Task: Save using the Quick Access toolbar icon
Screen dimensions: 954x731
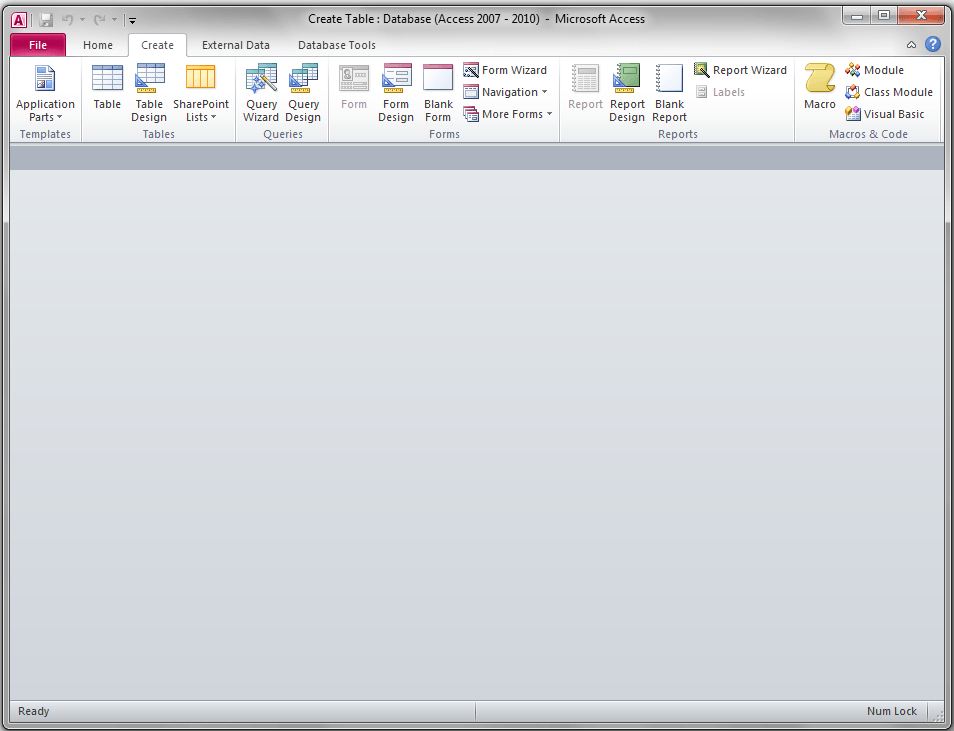Action: tap(46, 20)
